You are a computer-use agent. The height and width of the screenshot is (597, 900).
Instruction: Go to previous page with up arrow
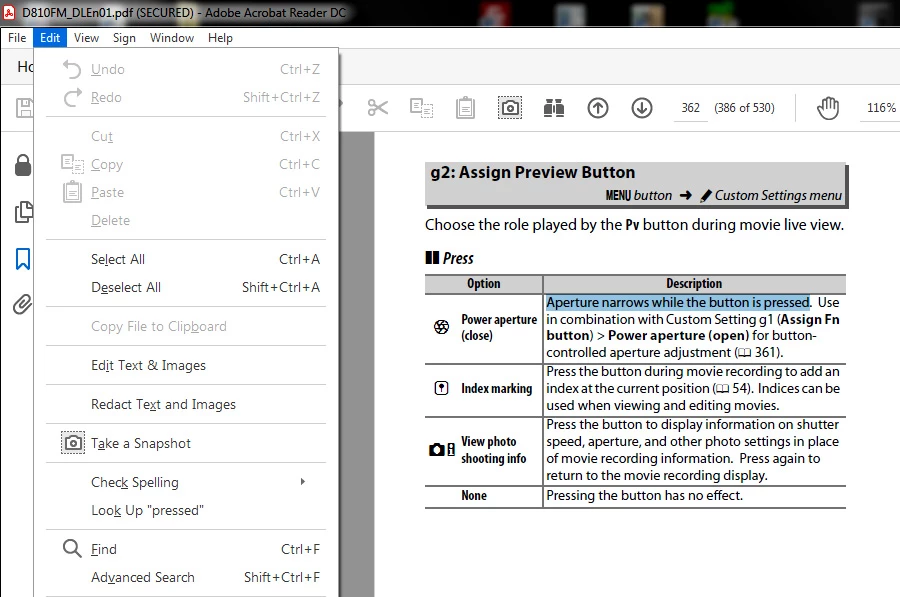[x=598, y=107]
